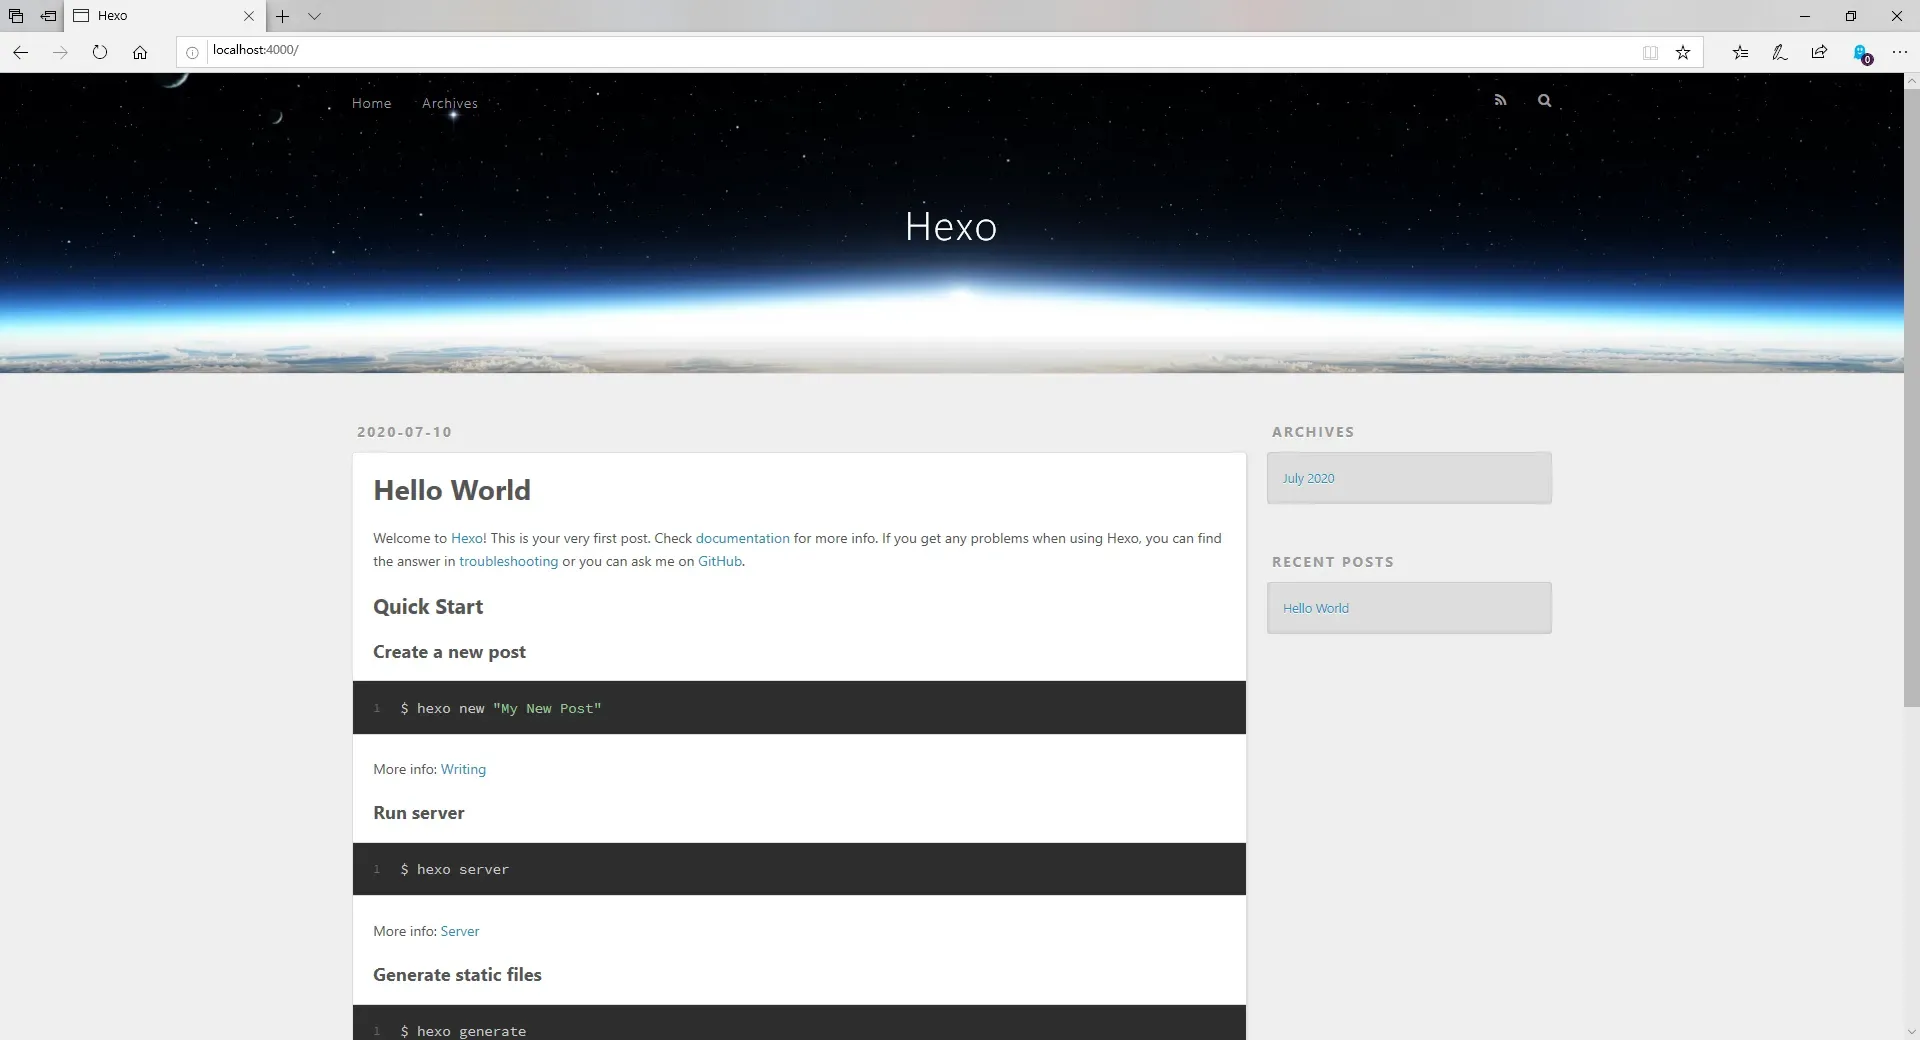Click scrollbar down arrow
The image size is (1920, 1040).
coord(1911,1031)
